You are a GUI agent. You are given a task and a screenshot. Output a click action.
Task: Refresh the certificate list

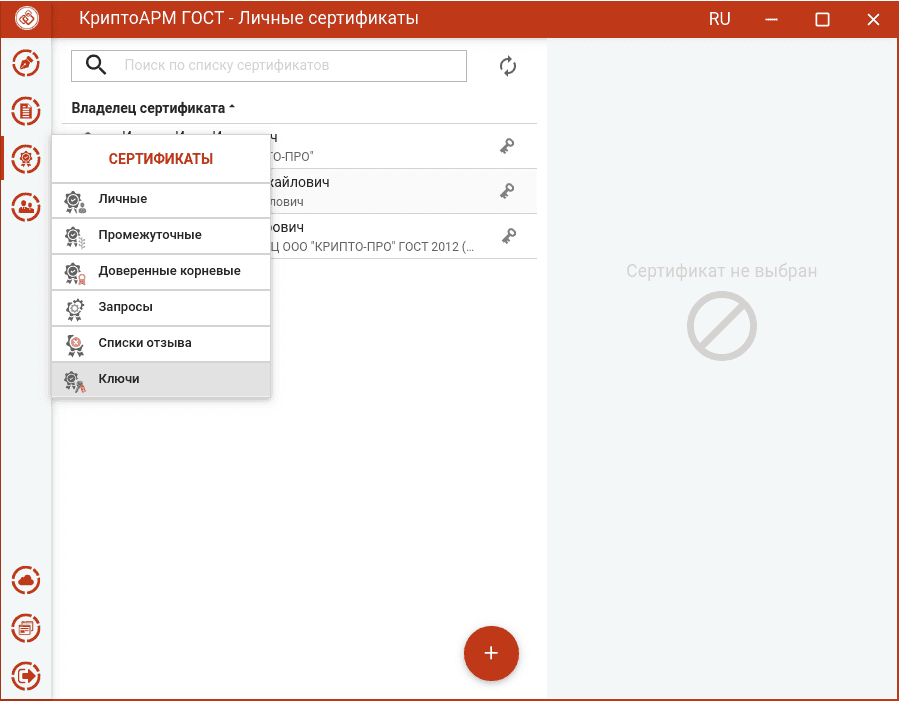pyautogui.click(x=507, y=66)
